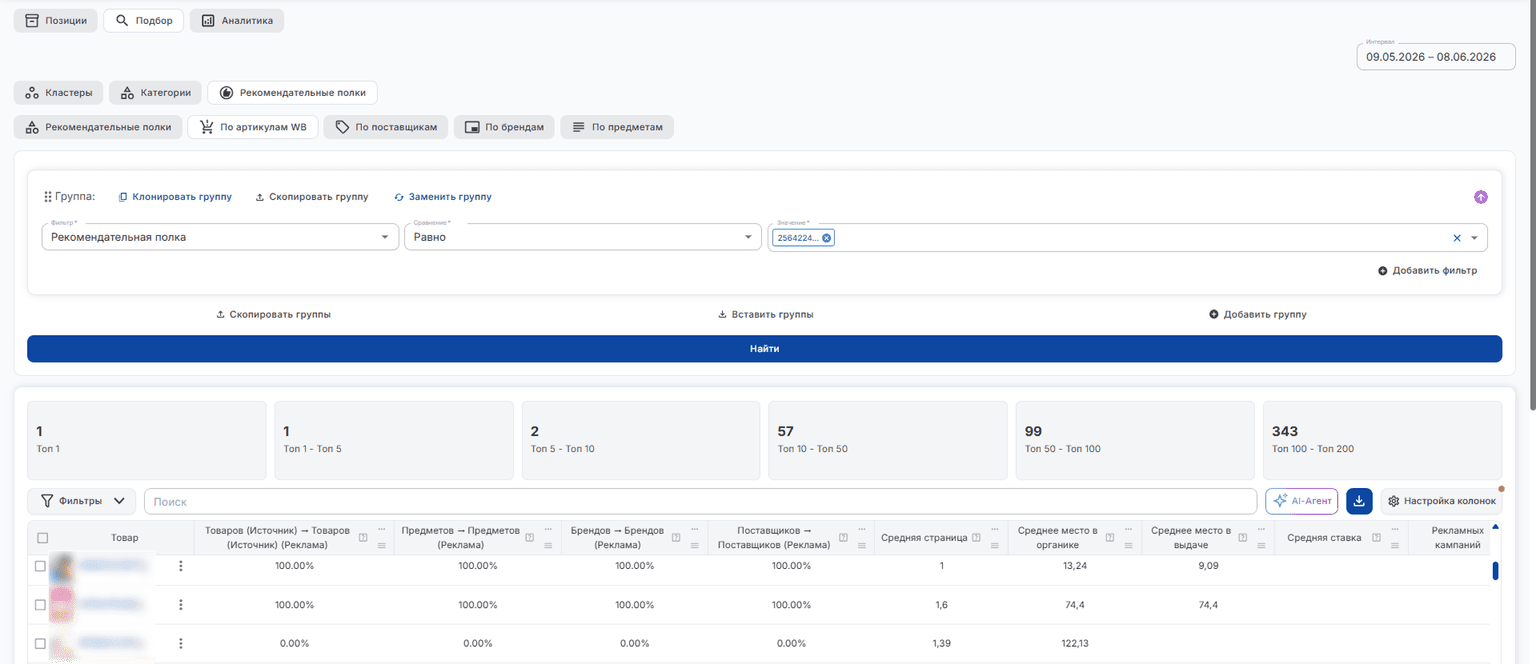Click the blue Найти button
Viewport: 1536px width, 664px height.
click(x=764, y=349)
